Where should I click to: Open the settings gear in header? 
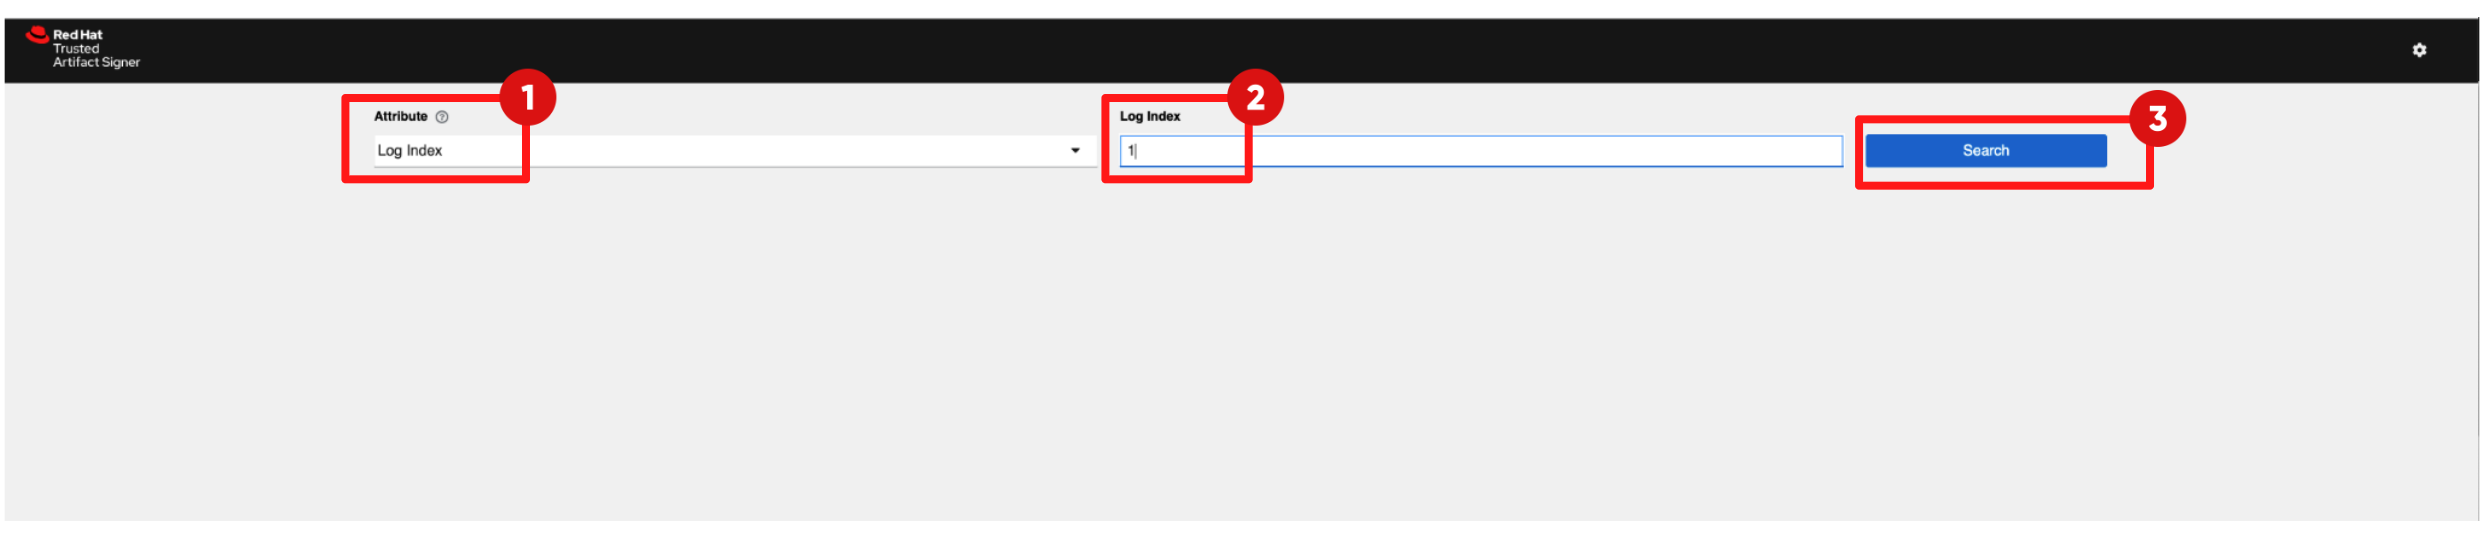[x=2419, y=50]
